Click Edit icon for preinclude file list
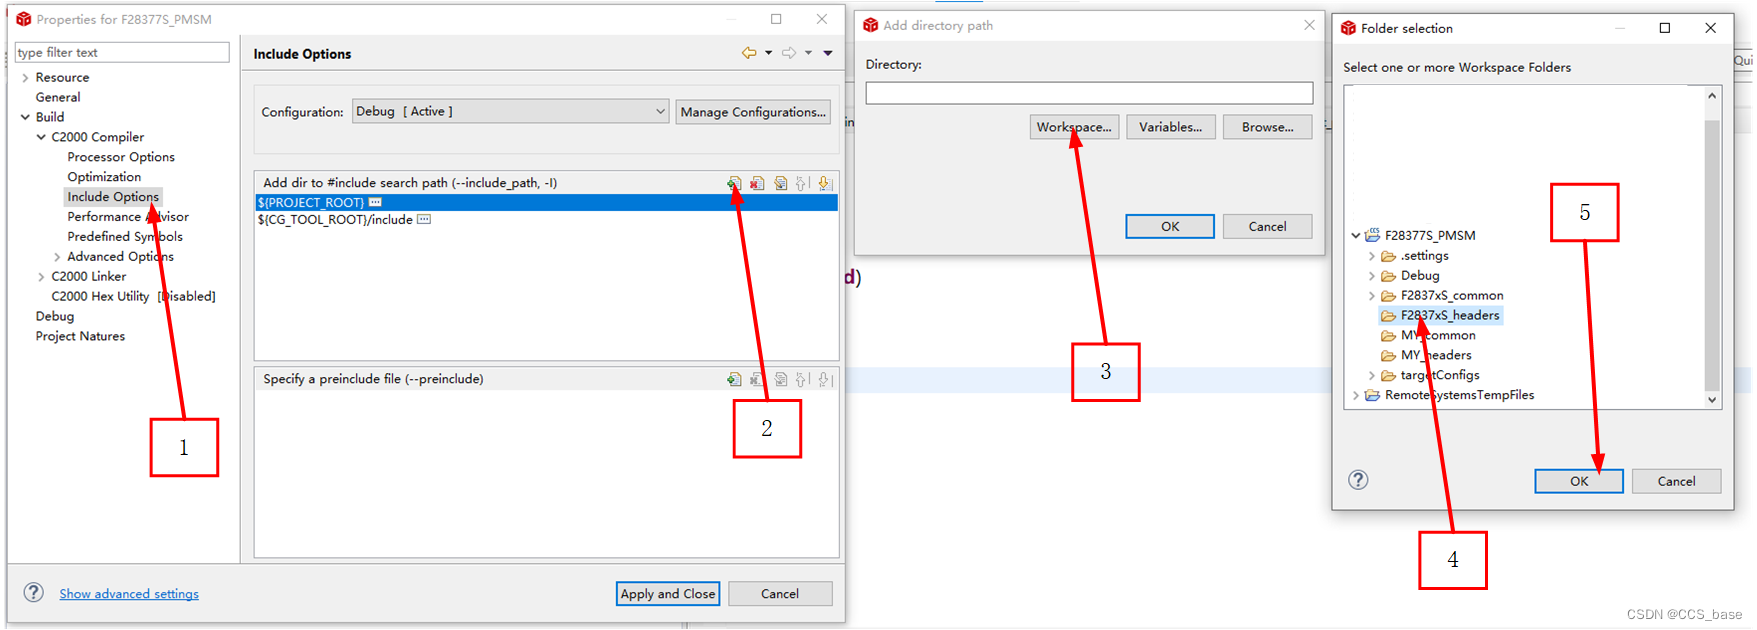 (x=780, y=379)
